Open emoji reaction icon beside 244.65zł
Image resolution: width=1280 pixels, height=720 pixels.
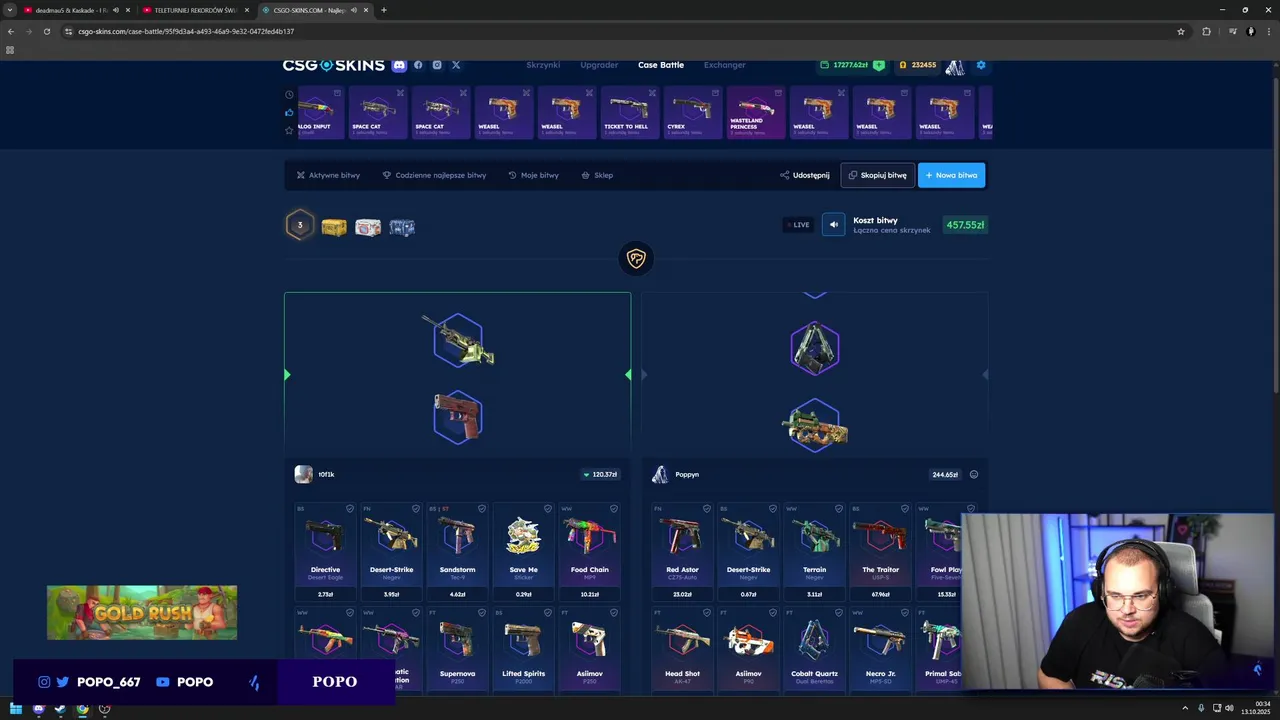(974, 475)
